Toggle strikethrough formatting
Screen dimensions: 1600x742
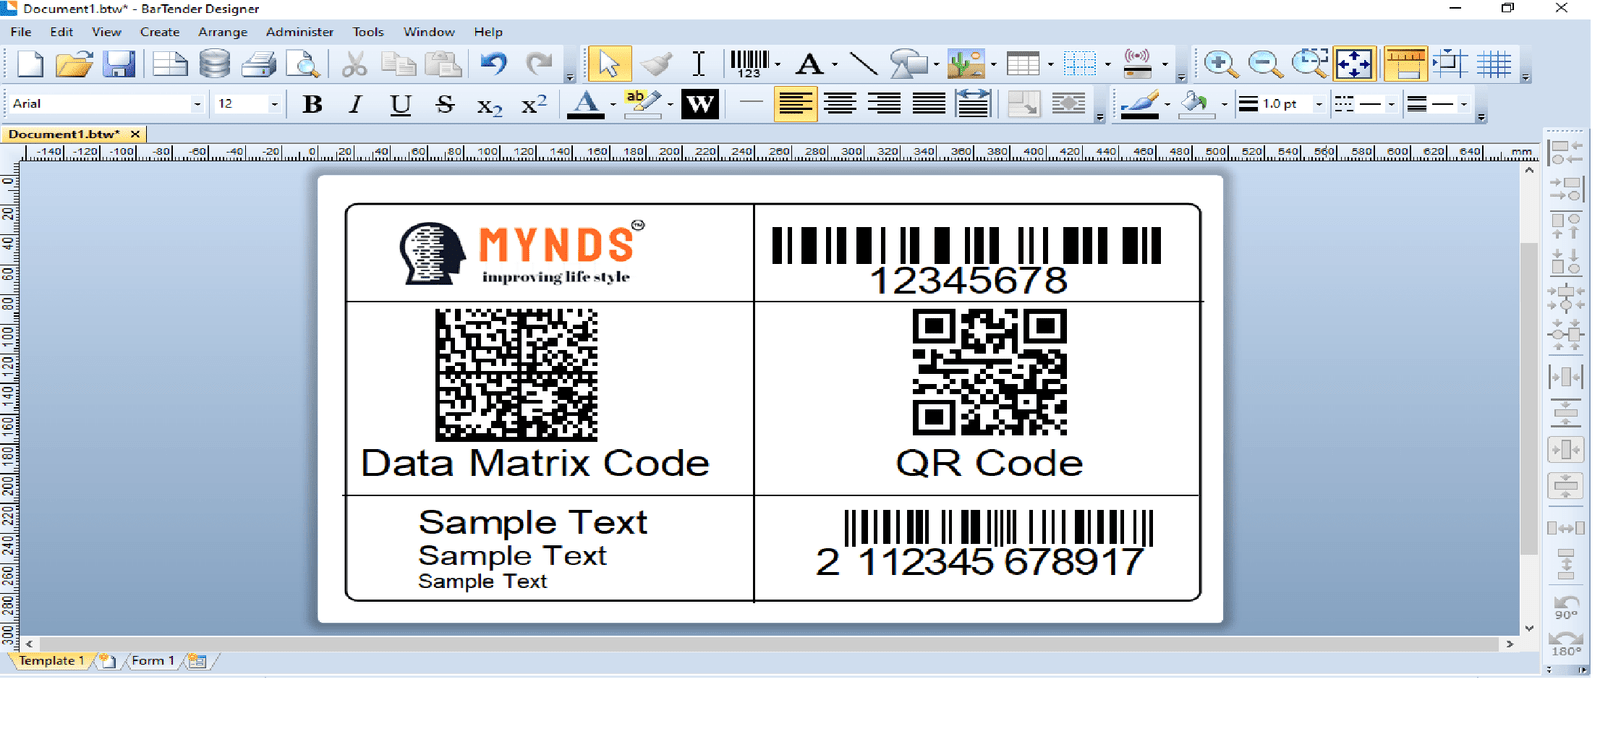click(x=445, y=104)
